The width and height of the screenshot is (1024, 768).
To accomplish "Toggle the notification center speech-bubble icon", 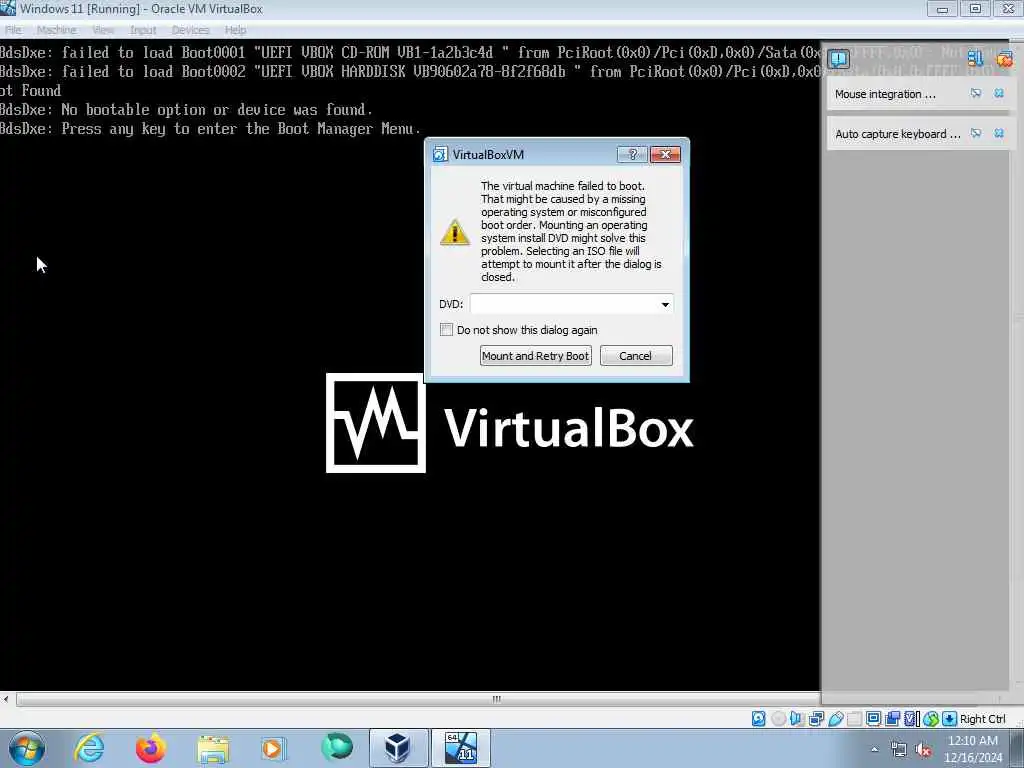I will 838,59.
